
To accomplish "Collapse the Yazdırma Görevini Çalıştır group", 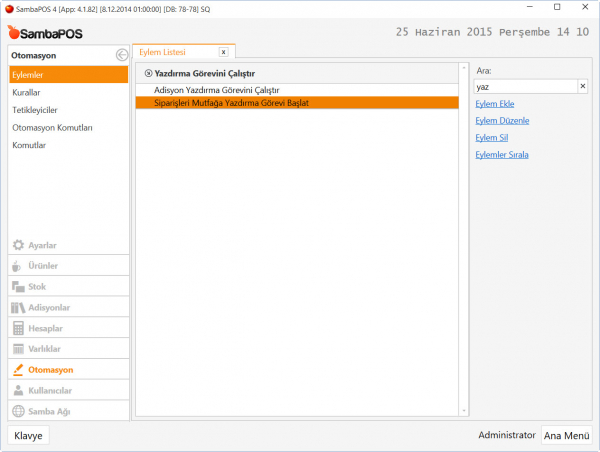I will click(148, 73).
